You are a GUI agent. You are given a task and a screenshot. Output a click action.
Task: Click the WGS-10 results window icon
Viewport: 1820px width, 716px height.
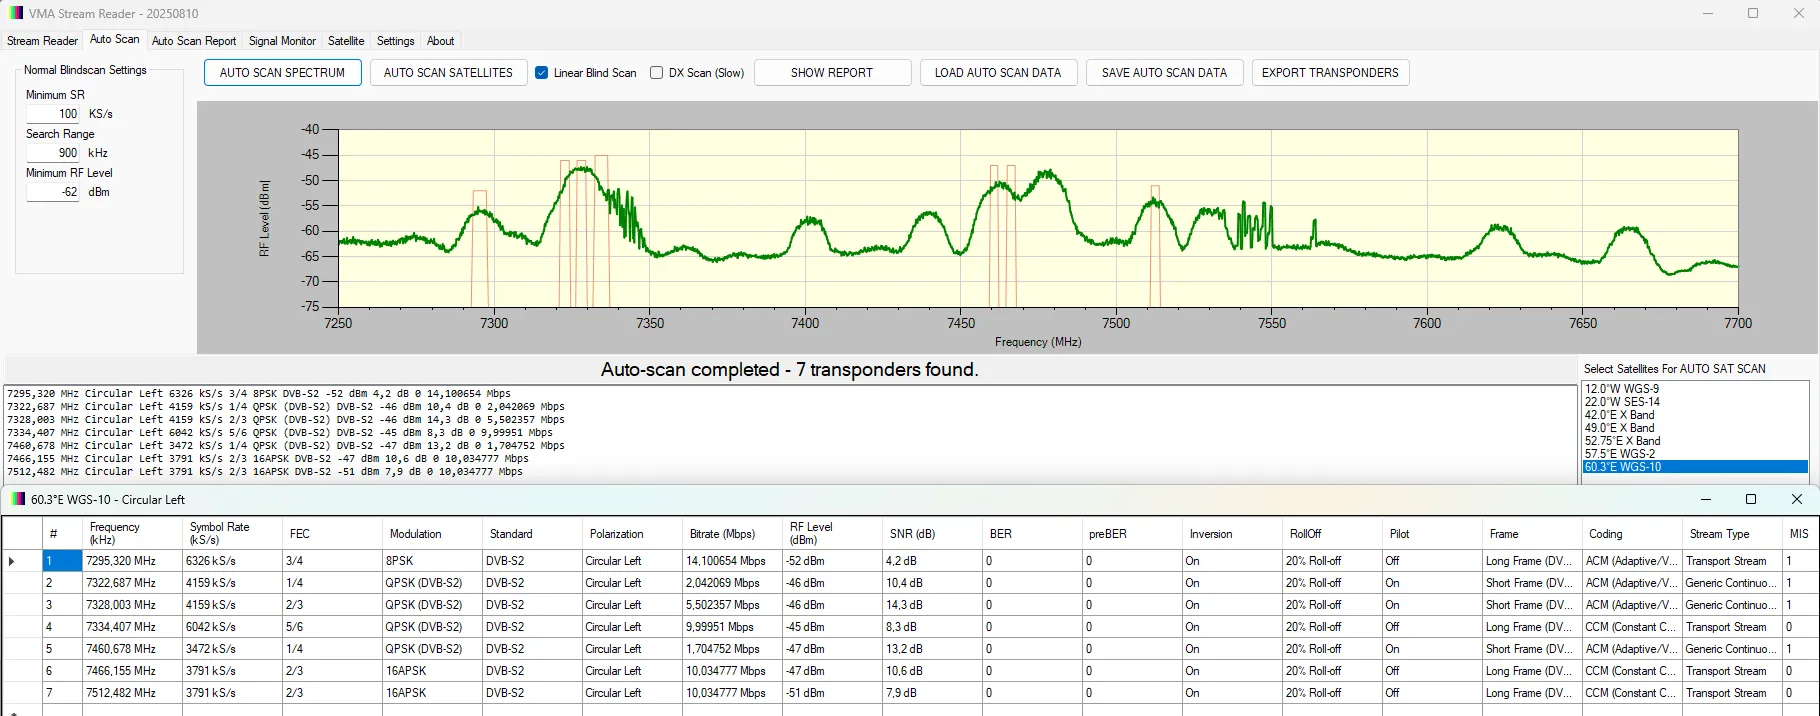pyautogui.click(x=18, y=499)
